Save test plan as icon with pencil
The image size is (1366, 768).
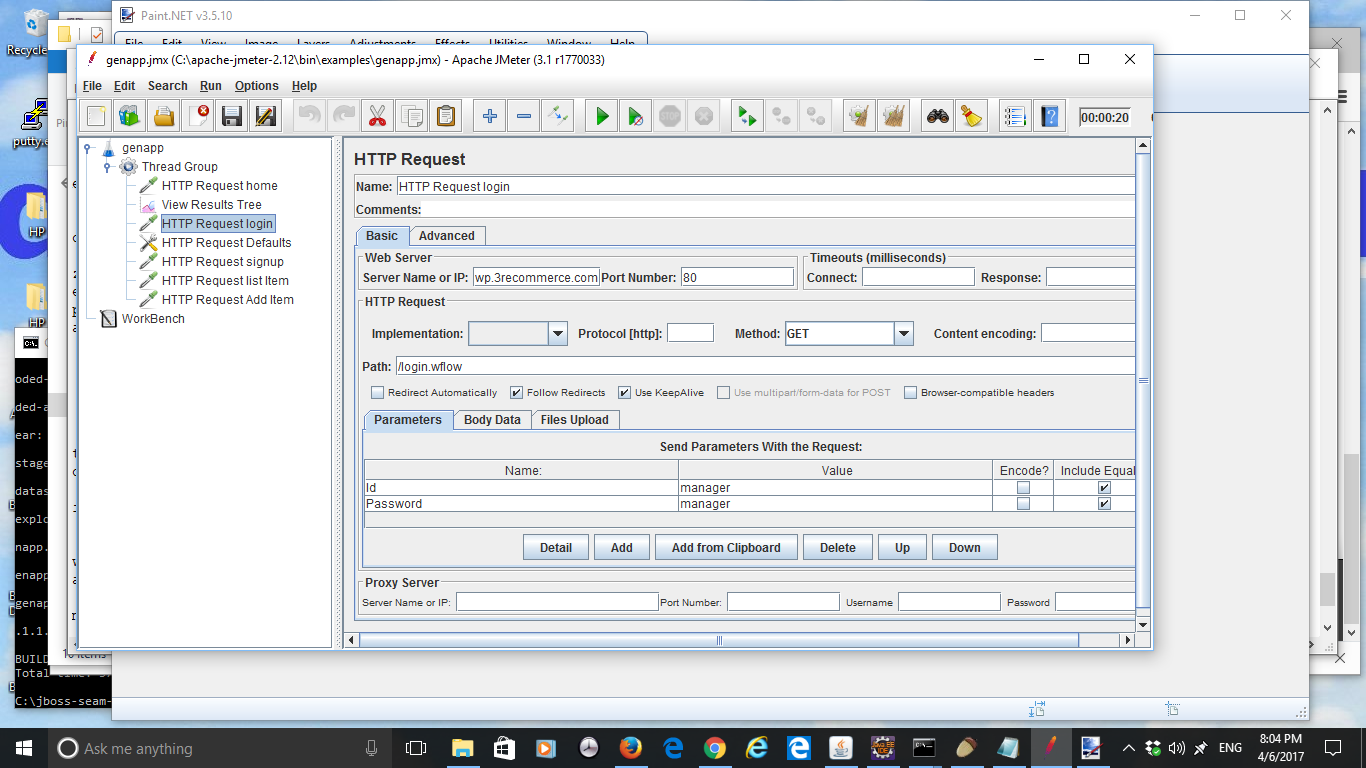coord(266,116)
